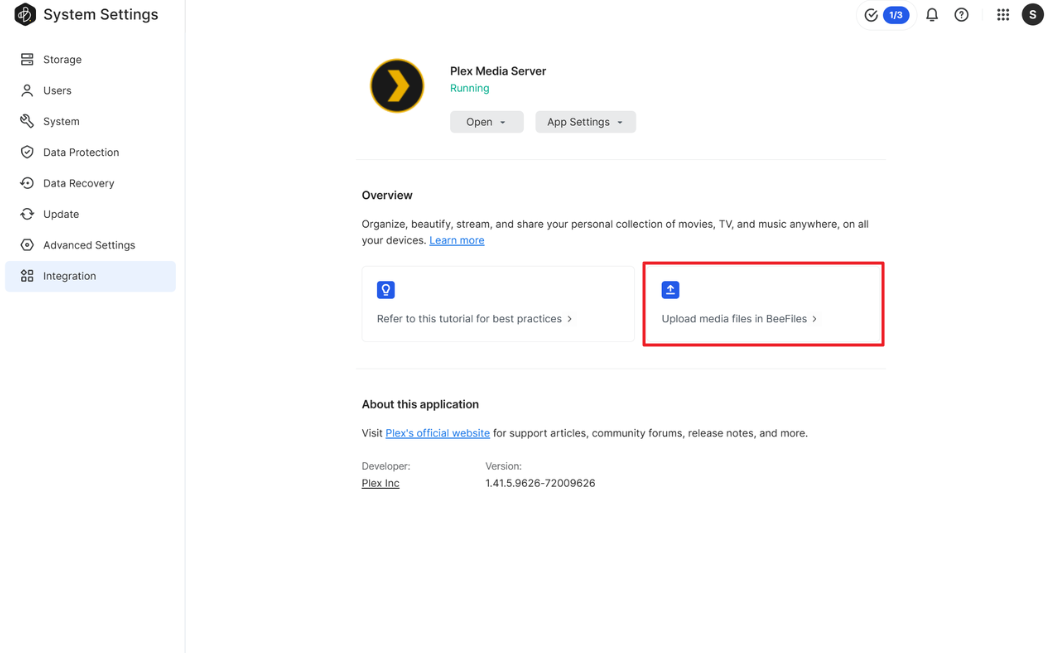The image size is (1053, 653).
Task: Go to Storage settings
Action: (x=90, y=60)
